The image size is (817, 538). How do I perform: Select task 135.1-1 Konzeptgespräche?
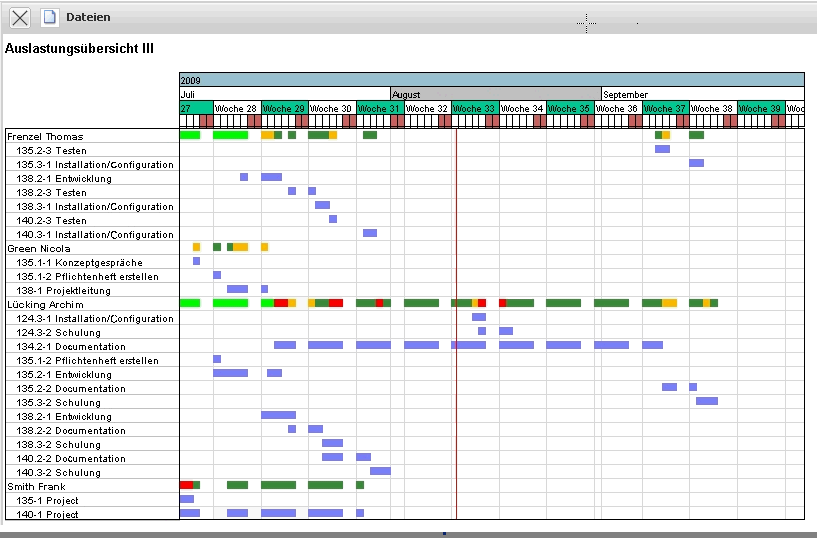tap(92, 262)
